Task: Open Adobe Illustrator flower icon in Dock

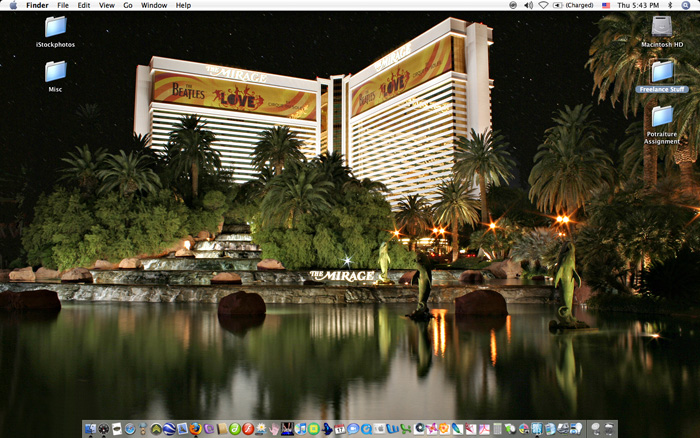Action: [444, 429]
